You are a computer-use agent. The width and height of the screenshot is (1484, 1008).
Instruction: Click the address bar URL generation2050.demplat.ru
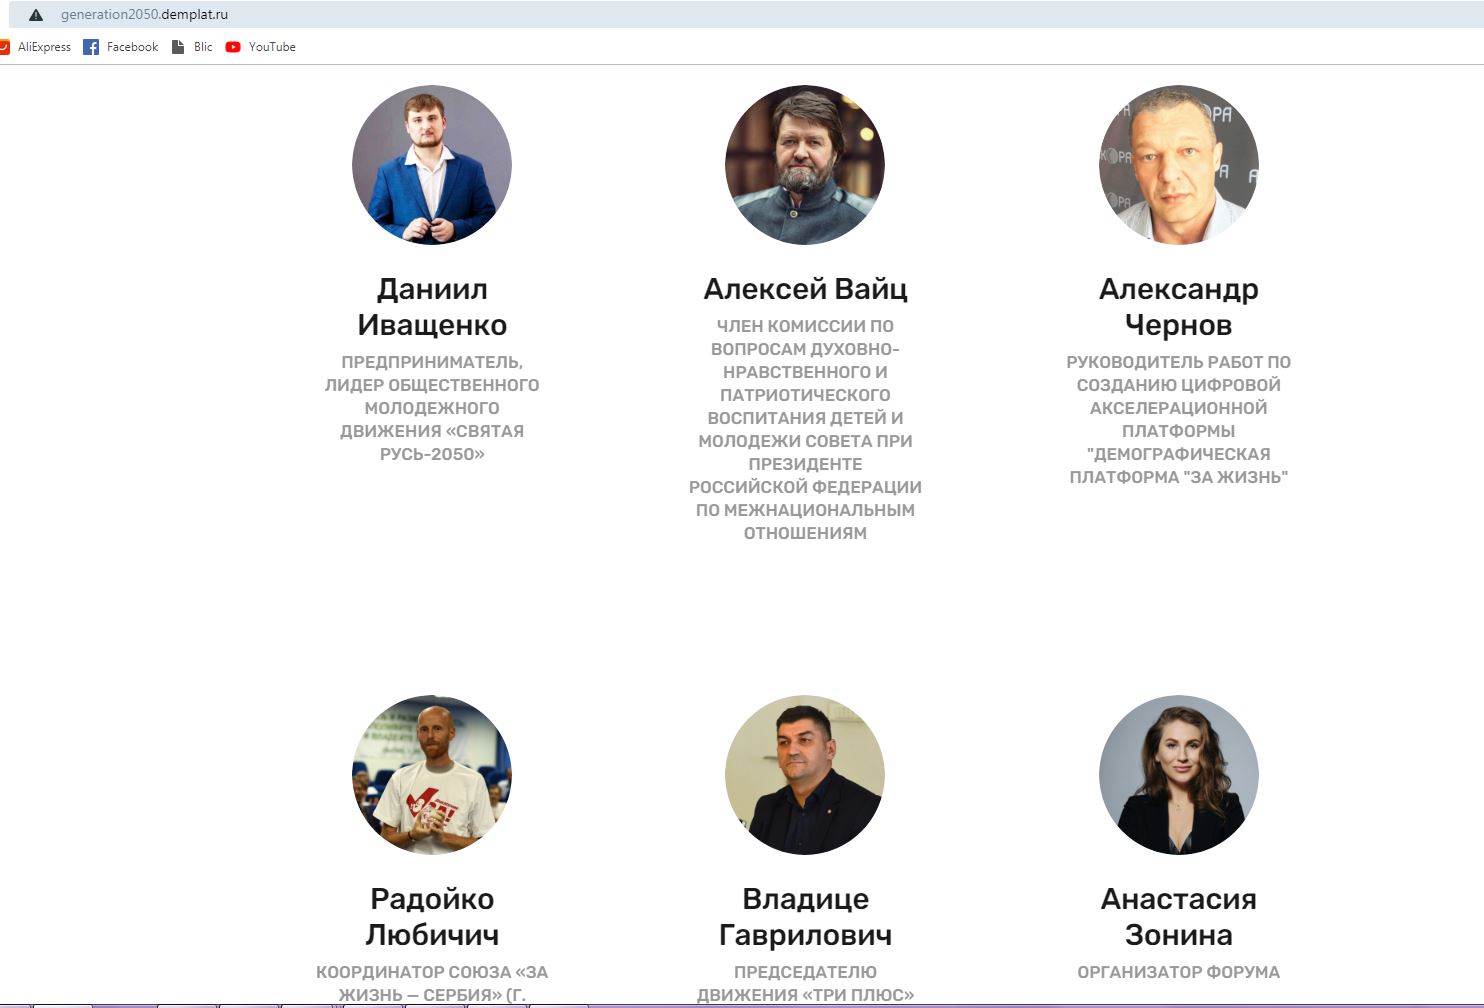point(144,15)
